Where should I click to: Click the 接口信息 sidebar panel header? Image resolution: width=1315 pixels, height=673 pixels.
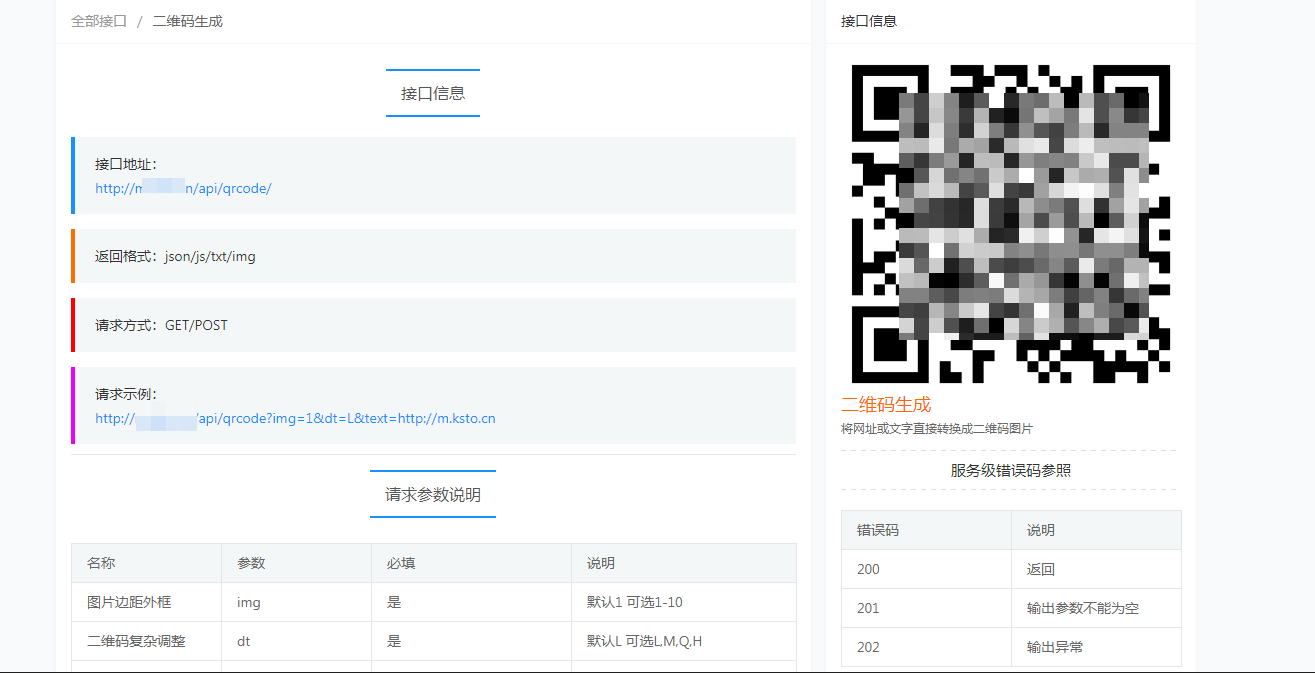869,21
